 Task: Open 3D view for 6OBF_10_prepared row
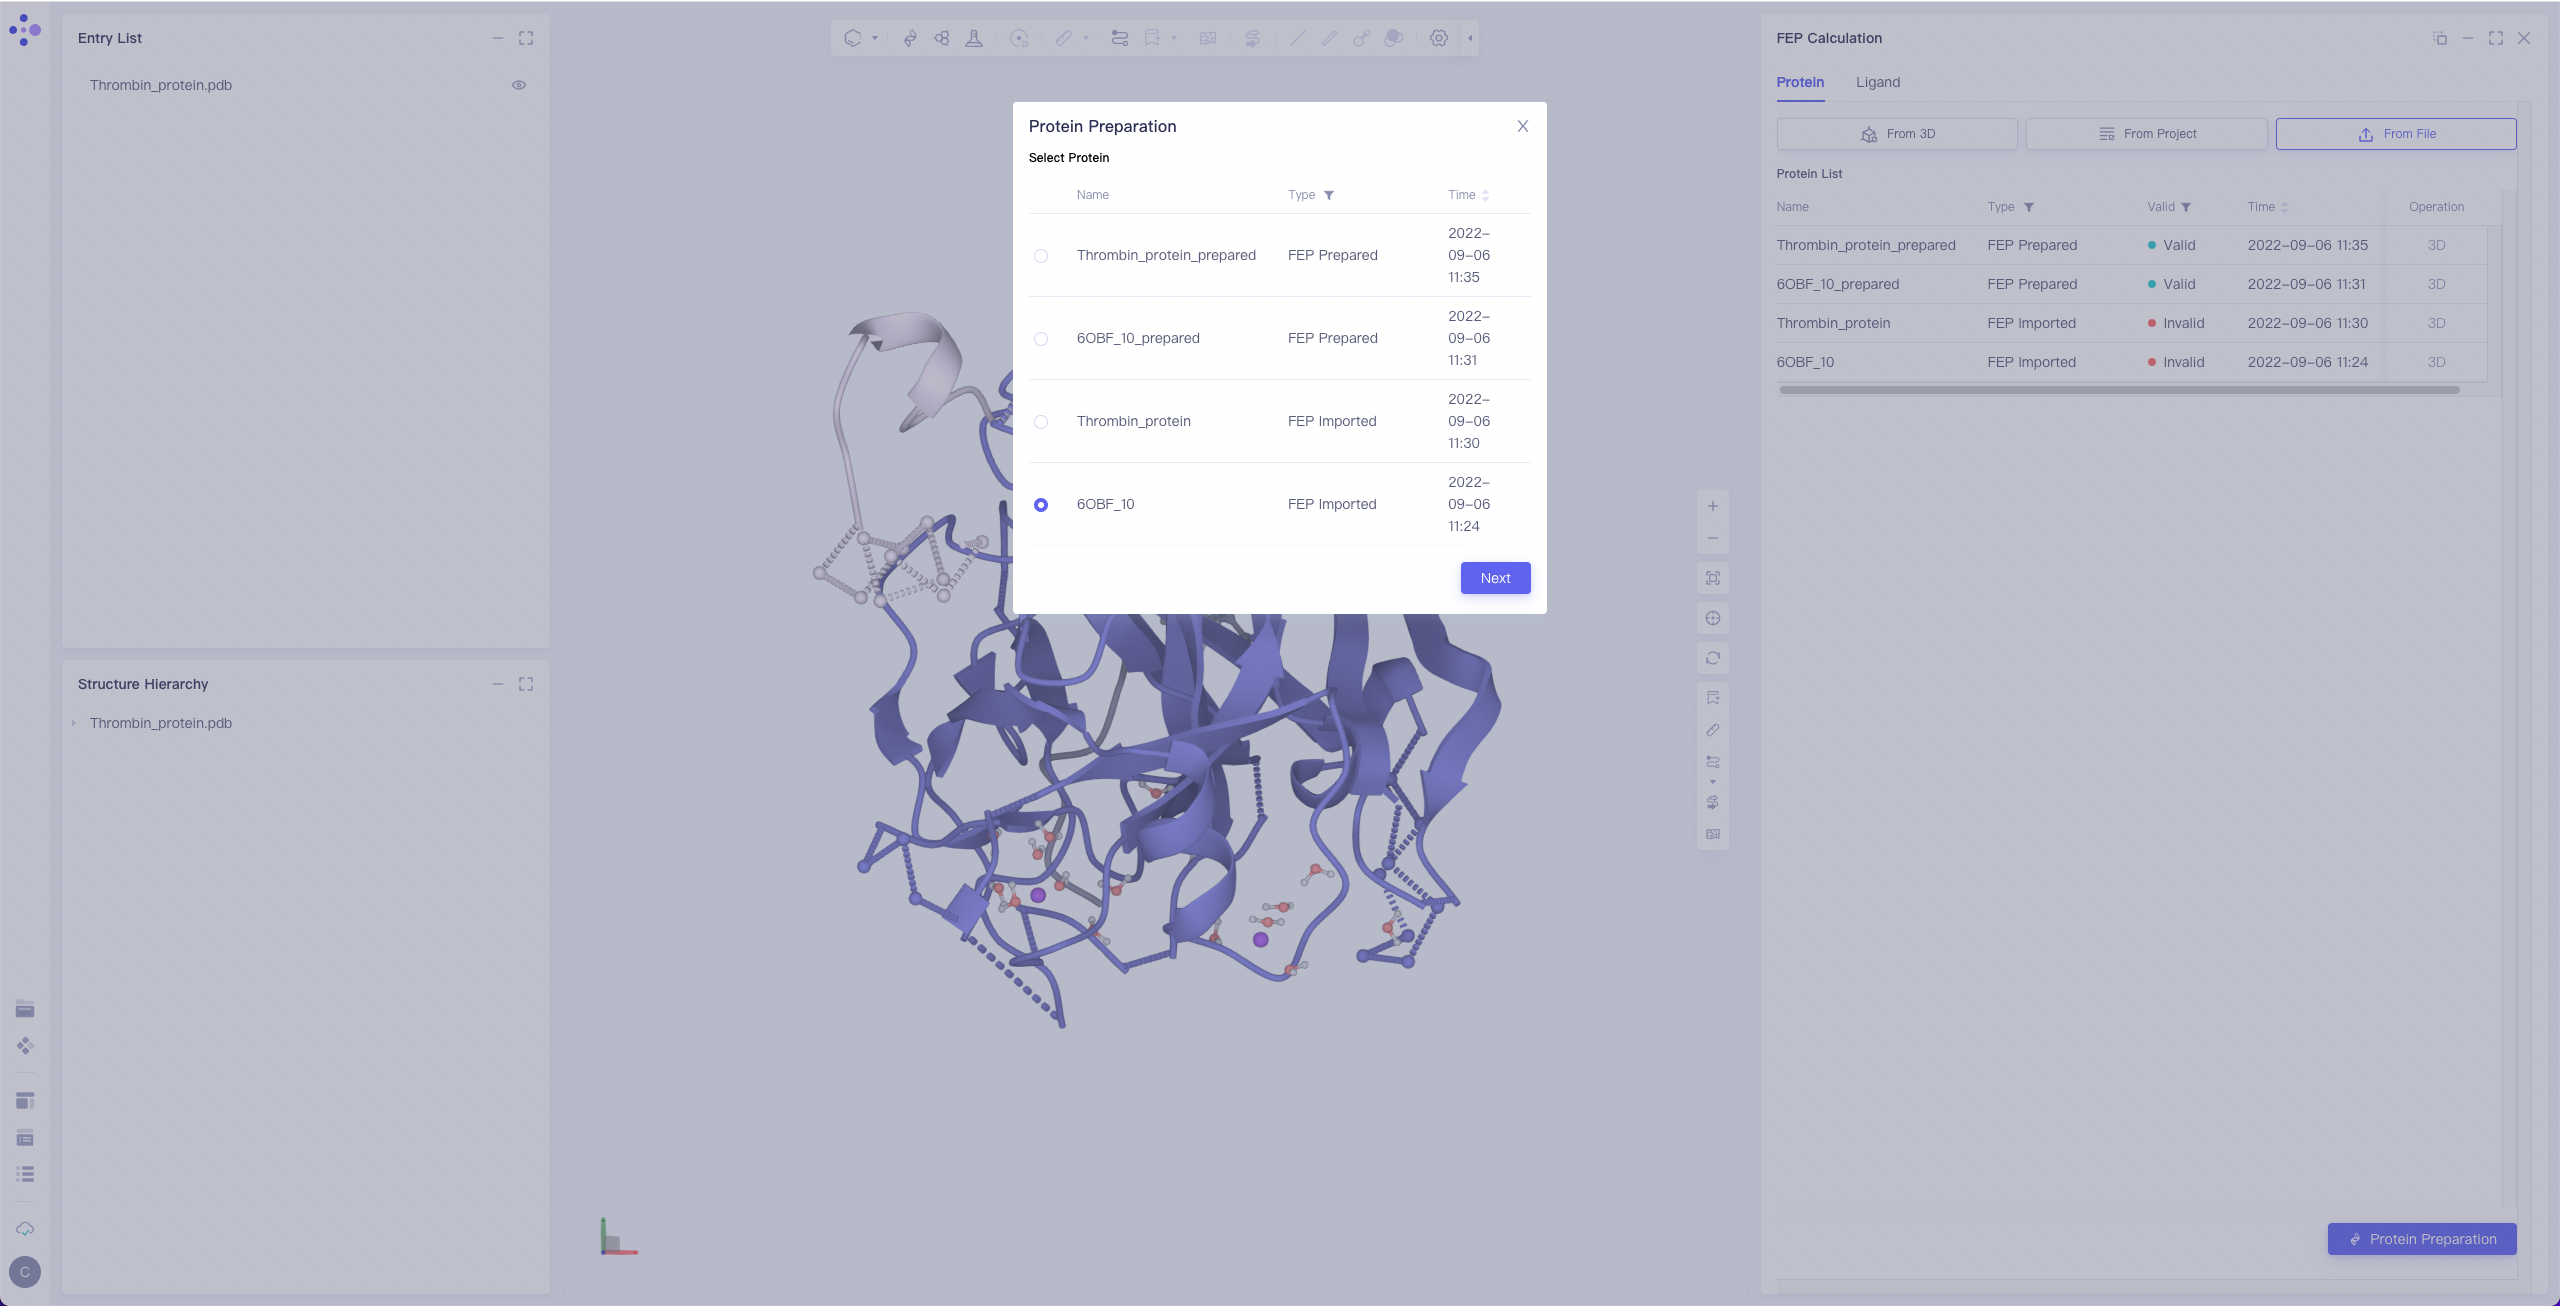pos(2437,284)
